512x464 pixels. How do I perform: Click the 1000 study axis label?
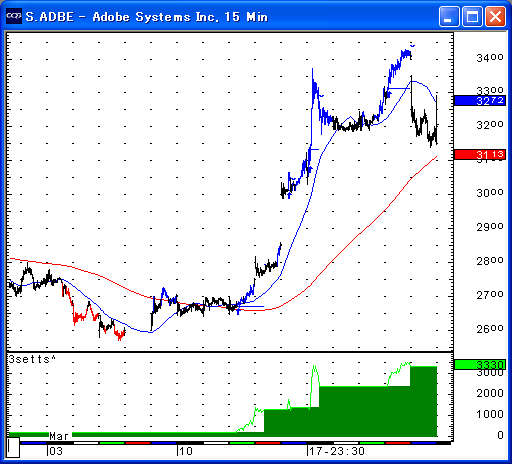click(x=490, y=414)
